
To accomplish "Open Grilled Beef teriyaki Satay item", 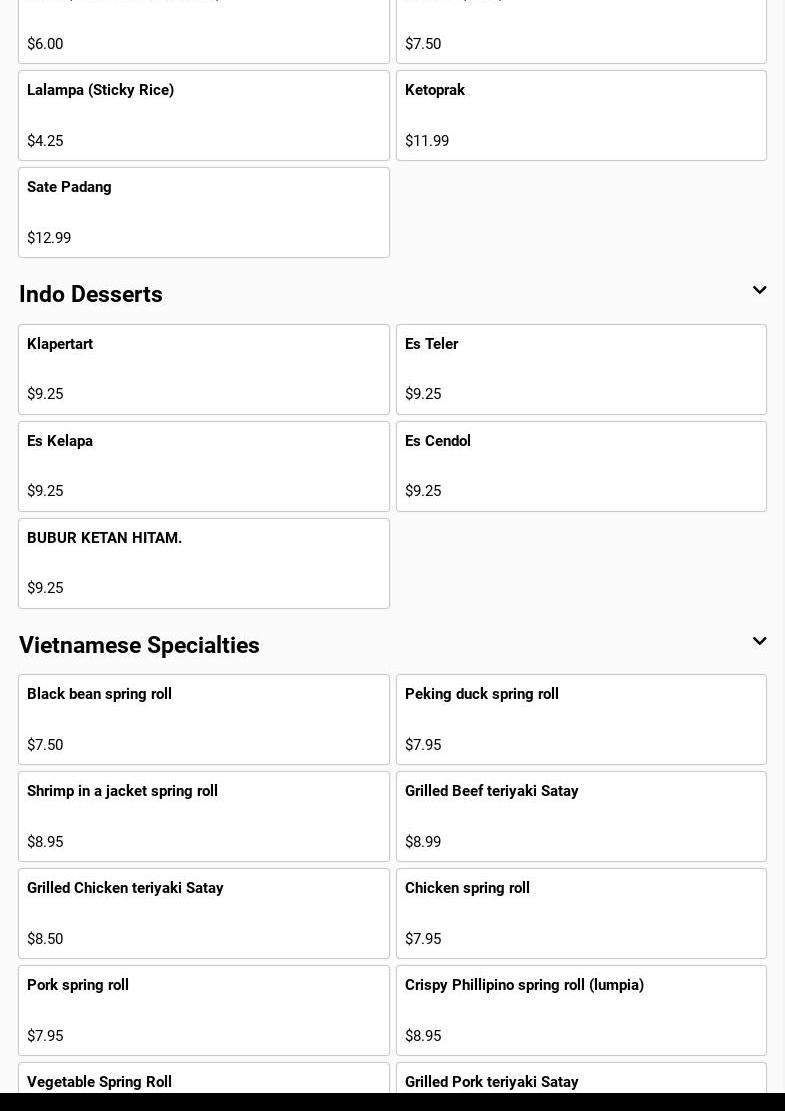I will pyautogui.click(x=581, y=816).
